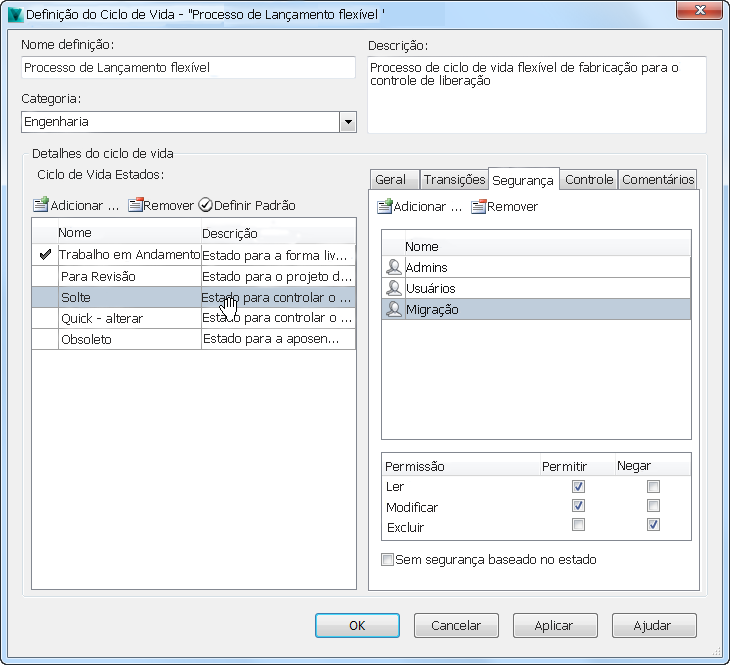Viewport: 730px width, 665px height.
Task: Select the Trabalho em Andamento state
Action: pyautogui.click(x=194, y=255)
